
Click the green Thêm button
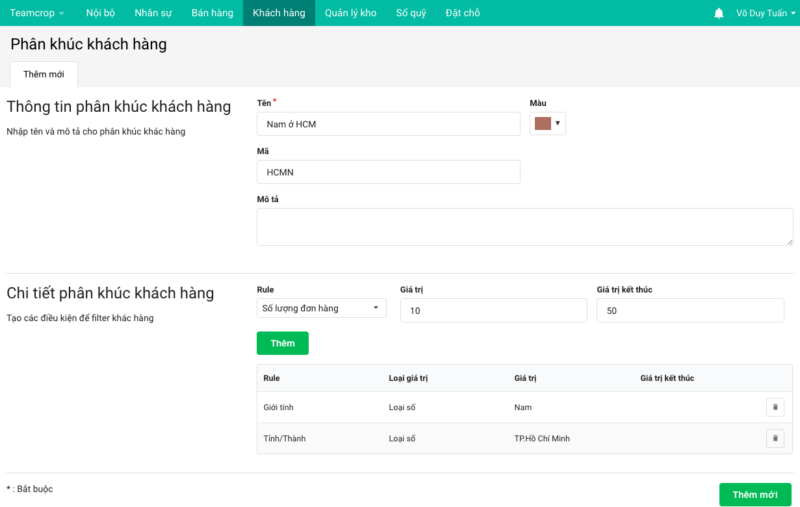(283, 343)
